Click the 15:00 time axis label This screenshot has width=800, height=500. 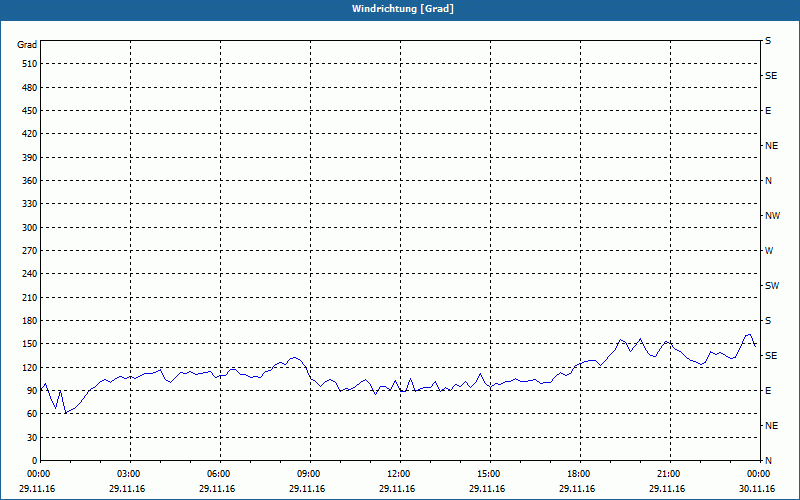(490, 474)
